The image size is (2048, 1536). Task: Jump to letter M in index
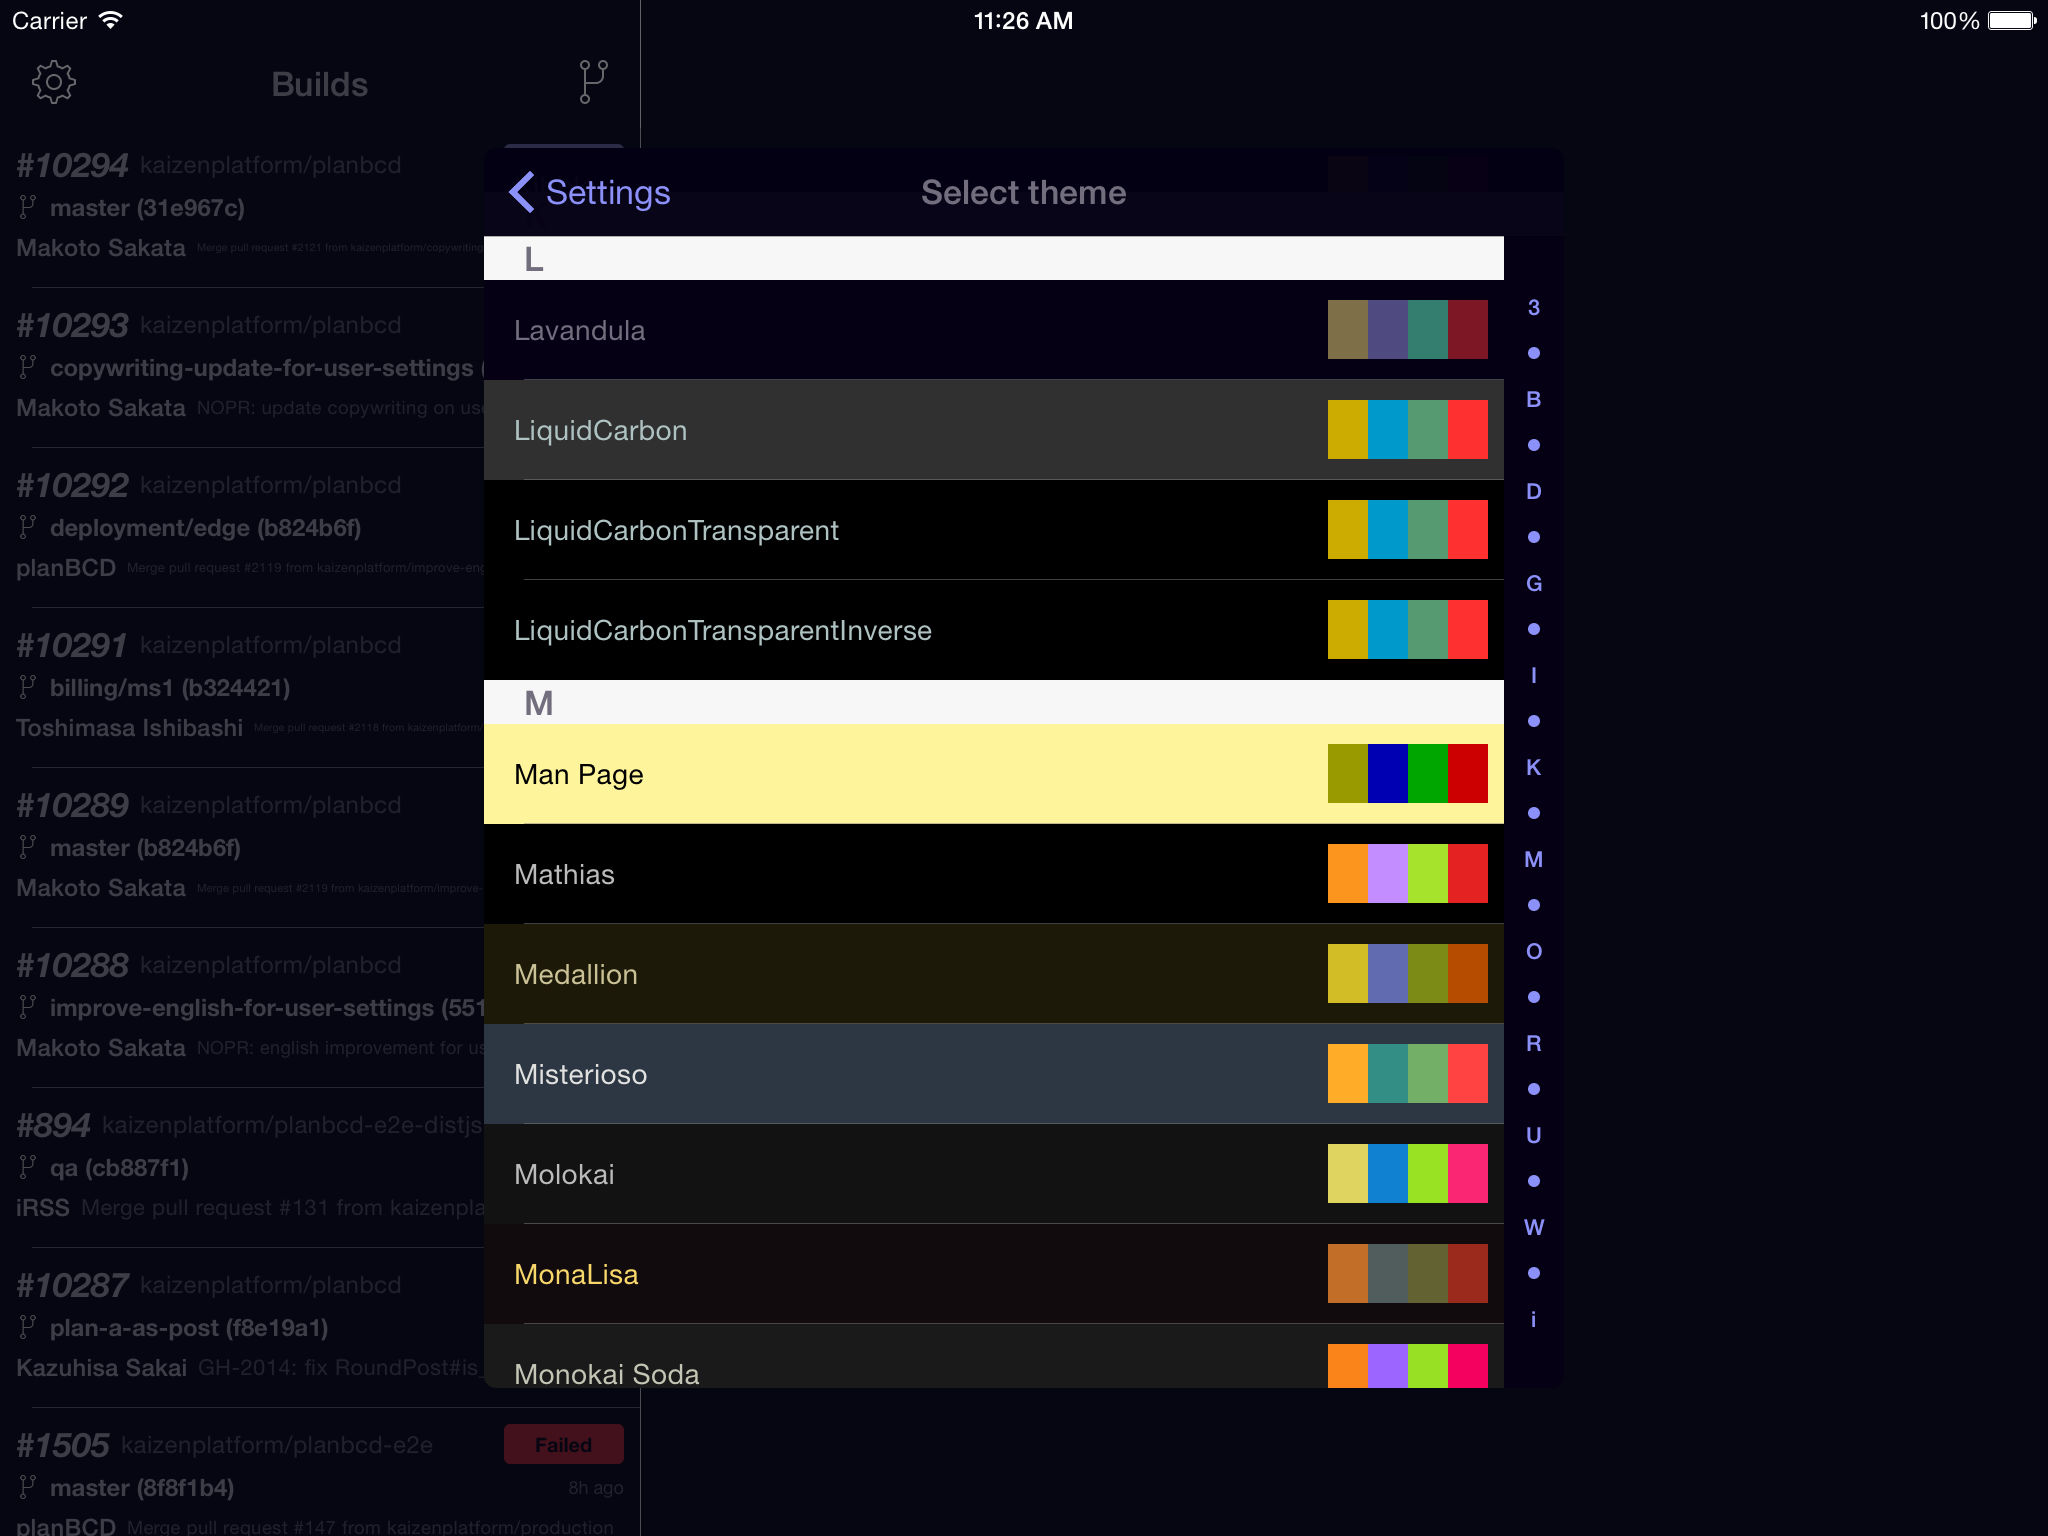click(x=1533, y=859)
